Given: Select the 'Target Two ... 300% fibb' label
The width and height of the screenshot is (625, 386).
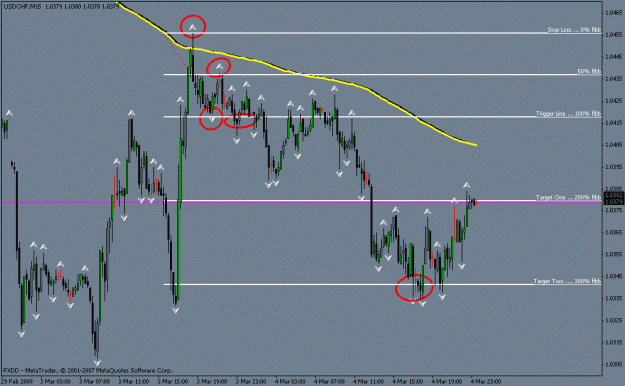Looking at the screenshot, I should [567, 281].
